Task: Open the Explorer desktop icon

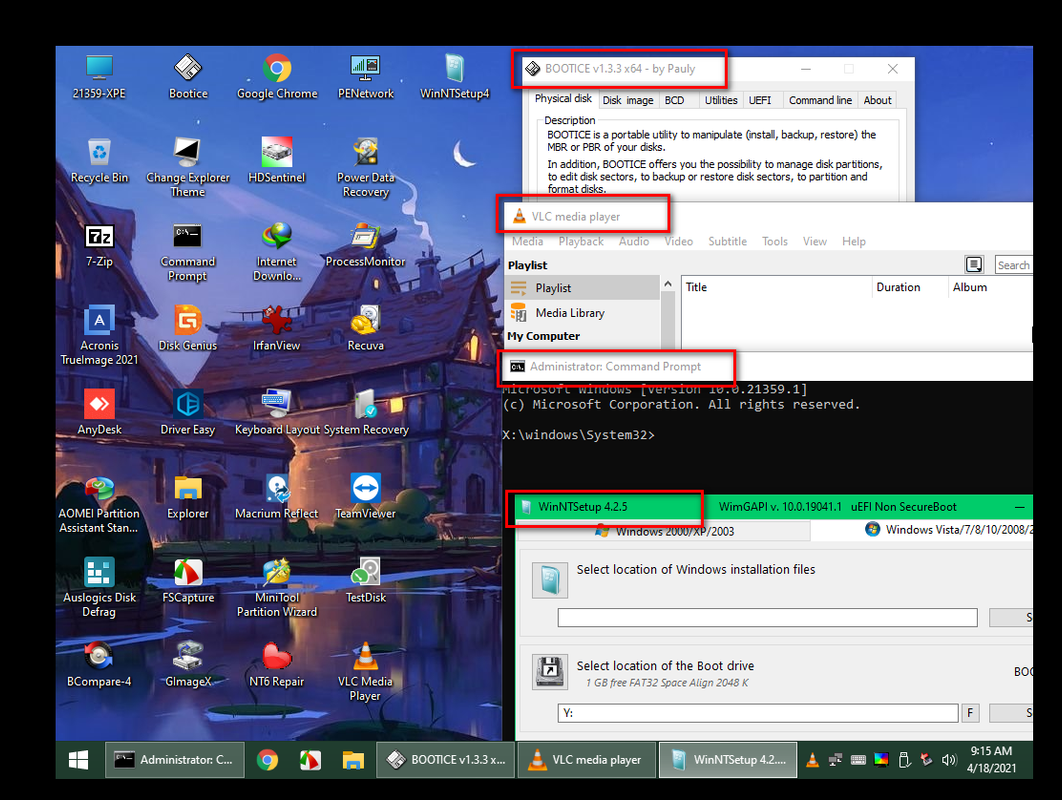Action: (188, 497)
